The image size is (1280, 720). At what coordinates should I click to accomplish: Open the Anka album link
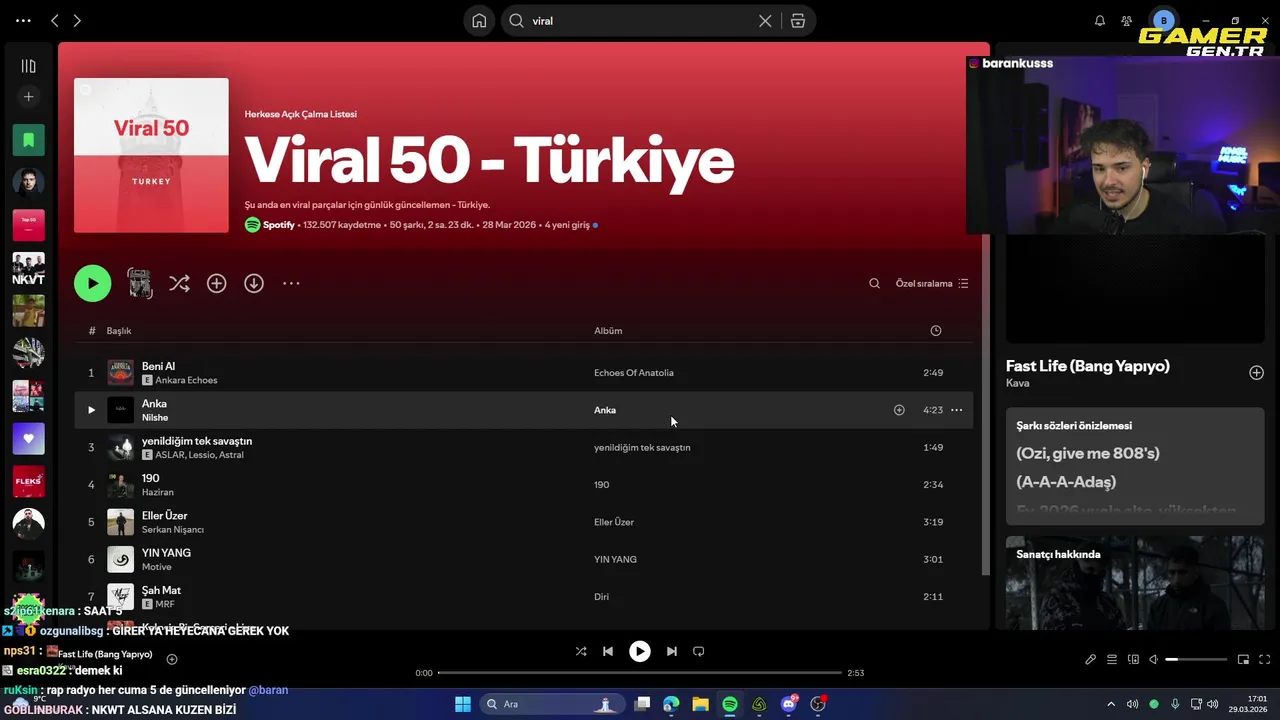pyautogui.click(x=605, y=410)
